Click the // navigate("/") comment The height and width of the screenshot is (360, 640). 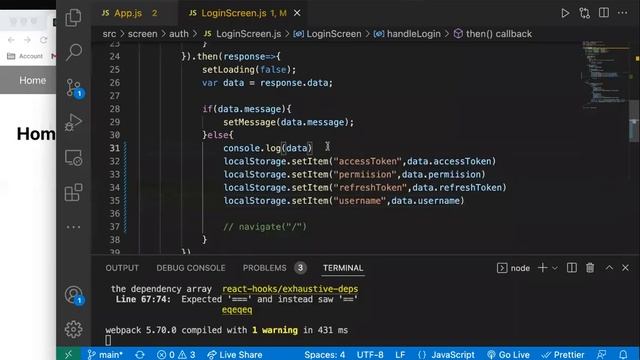tap(264, 227)
